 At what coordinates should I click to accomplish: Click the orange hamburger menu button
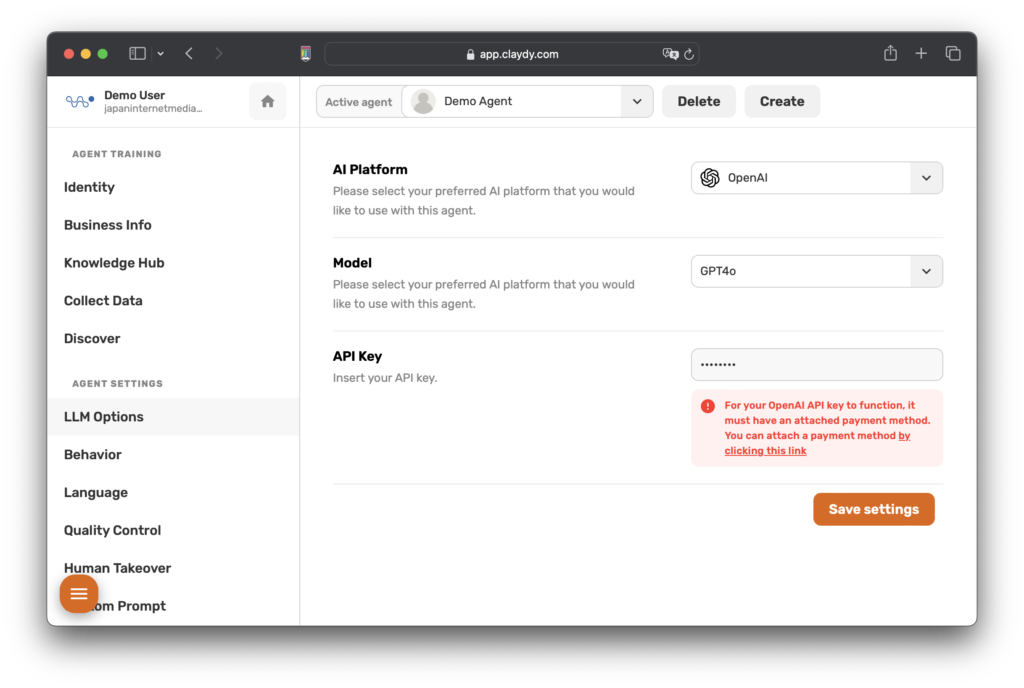tap(79, 594)
